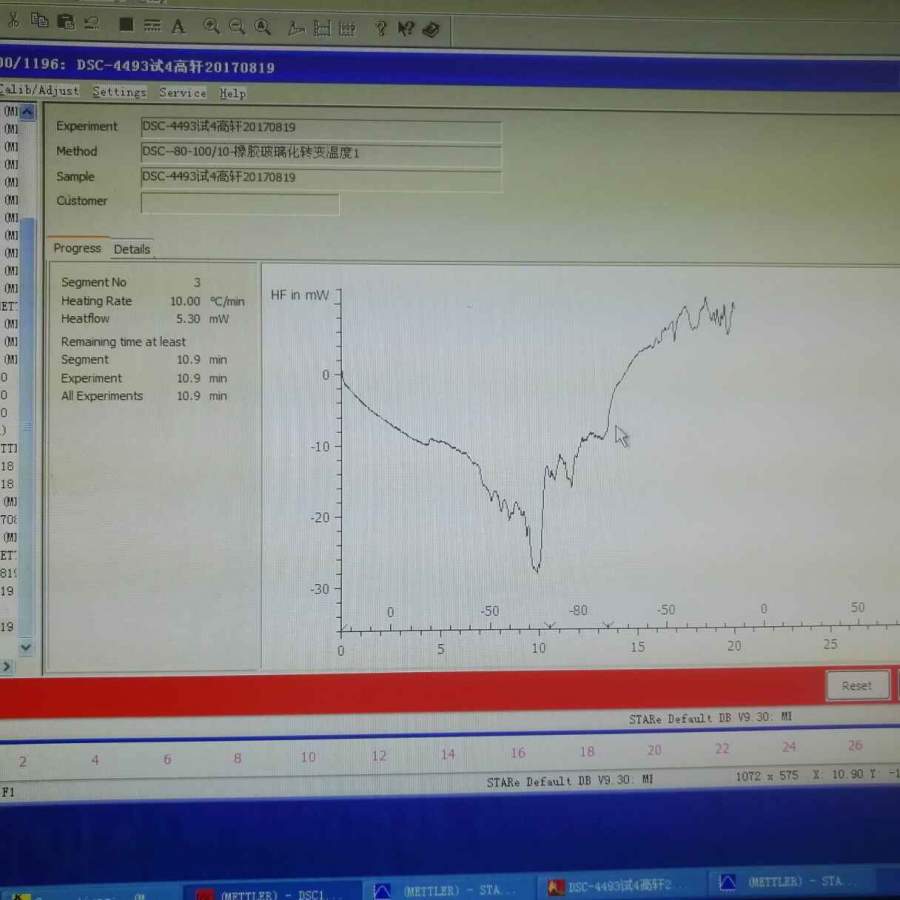Open the Calib/Adjust menu
The width and height of the screenshot is (900, 900).
click(39, 90)
